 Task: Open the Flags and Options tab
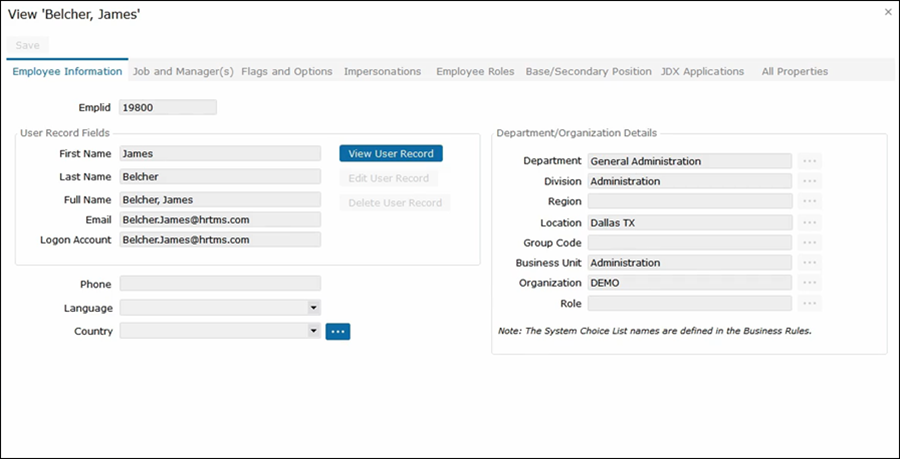click(x=287, y=72)
